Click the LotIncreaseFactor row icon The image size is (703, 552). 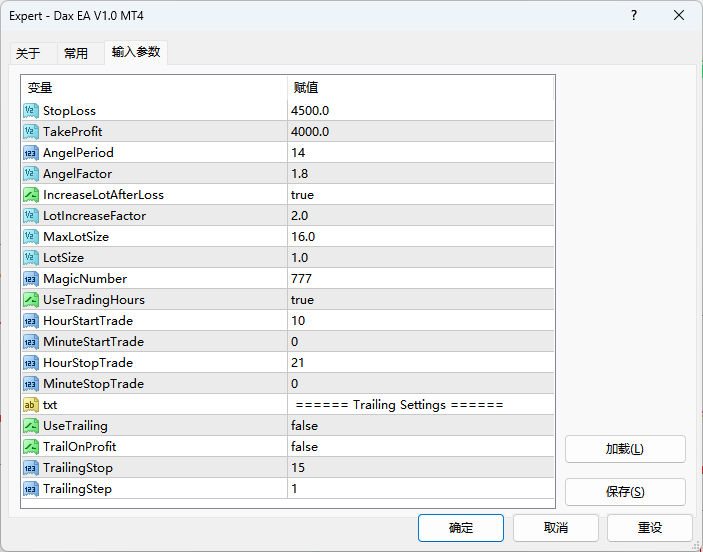pyautogui.click(x=30, y=216)
